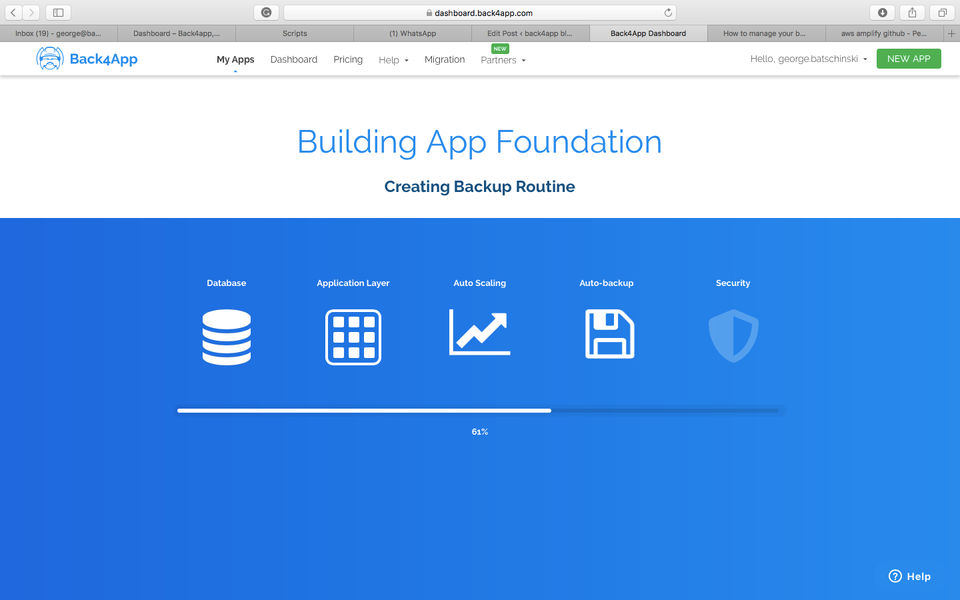The height and width of the screenshot is (600, 960).
Task: Click the Auto Scaling chart icon
Action: [x=479, y=332]
